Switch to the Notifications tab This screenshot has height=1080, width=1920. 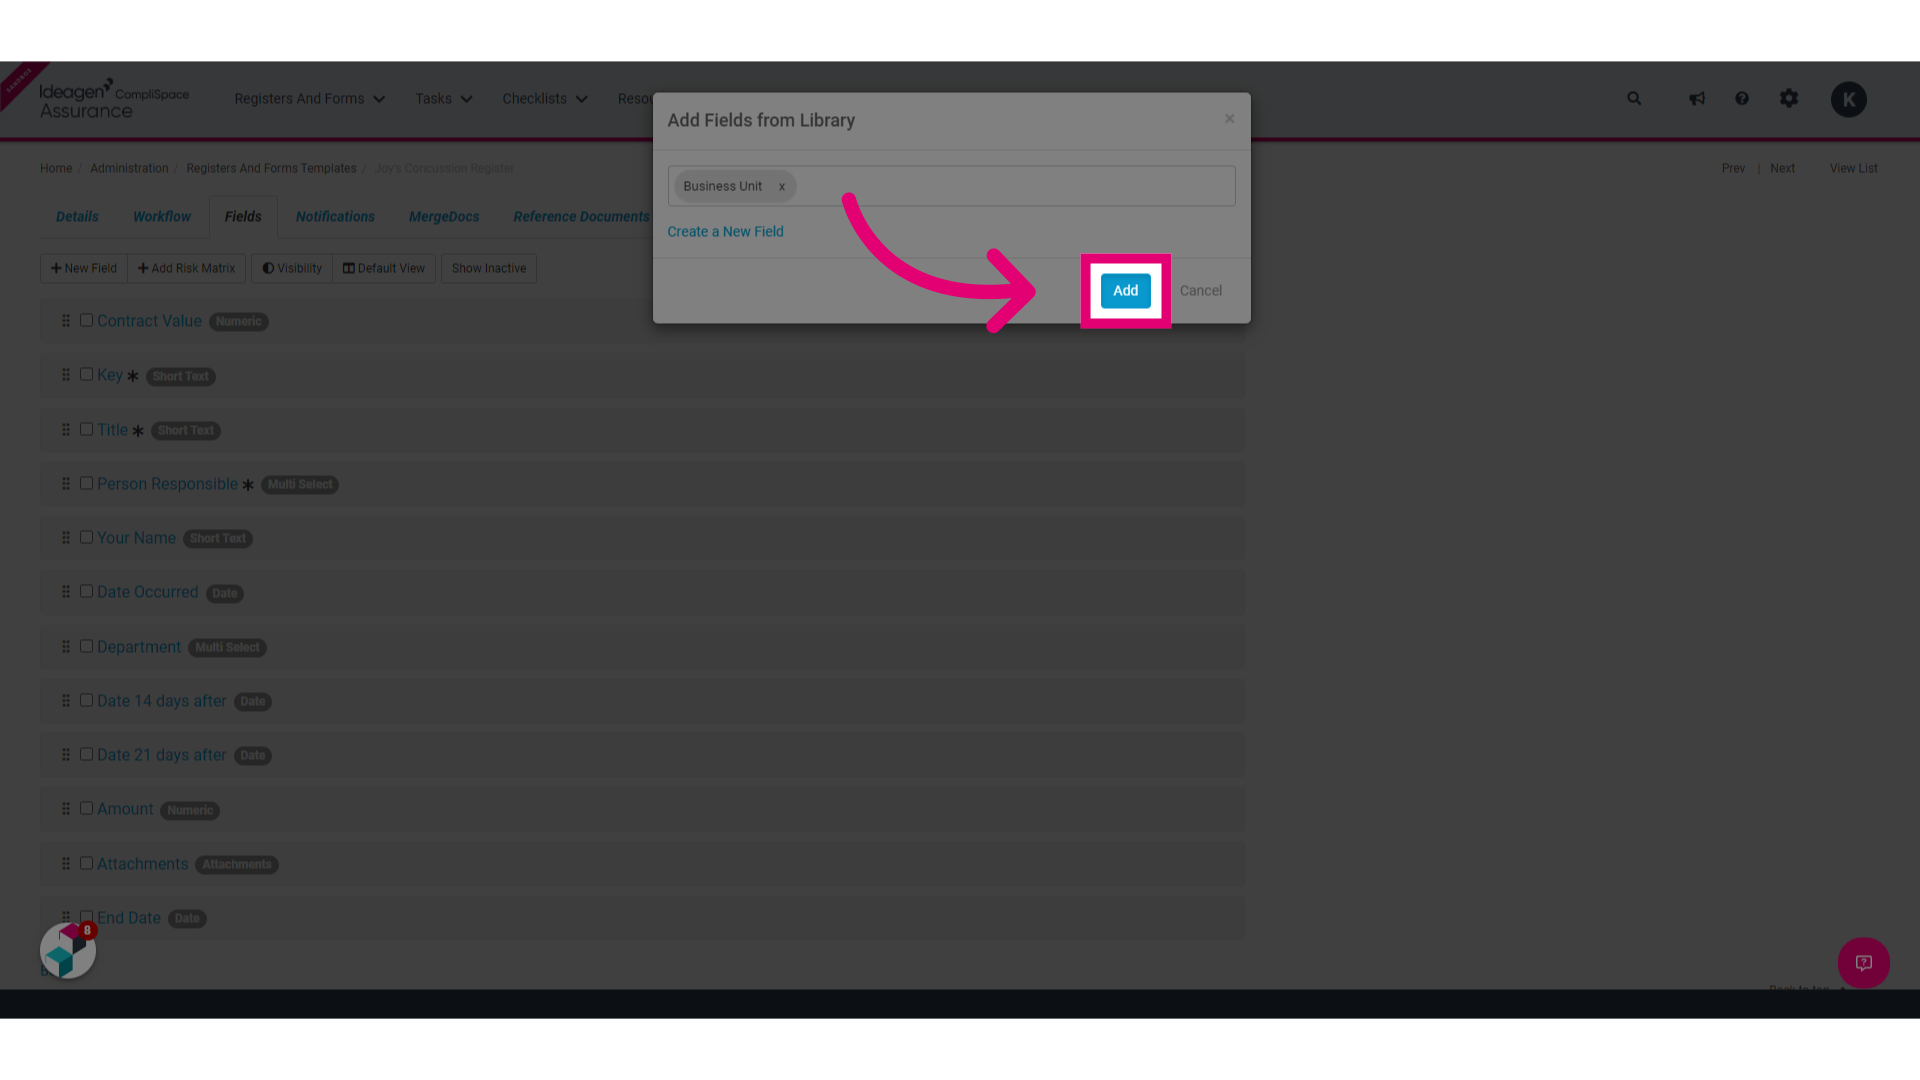tap(335, 217)
